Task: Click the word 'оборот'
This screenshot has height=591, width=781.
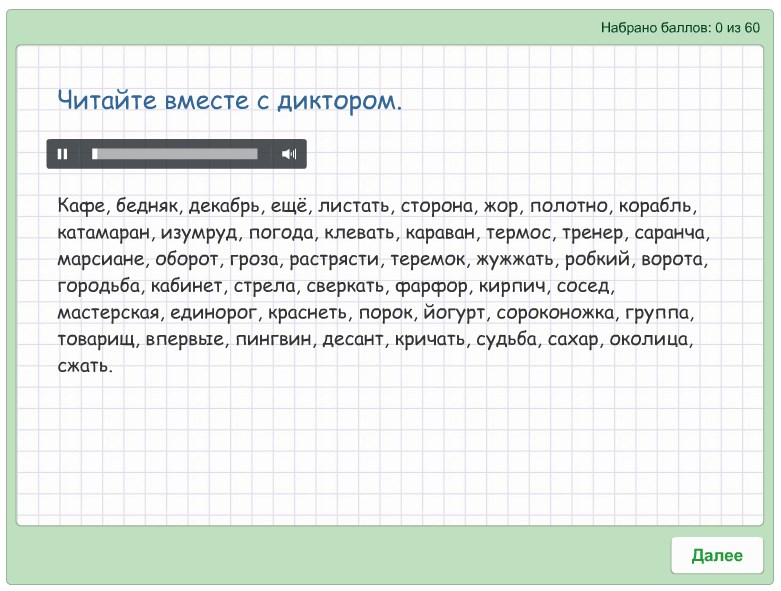Action: coord(187,259)
